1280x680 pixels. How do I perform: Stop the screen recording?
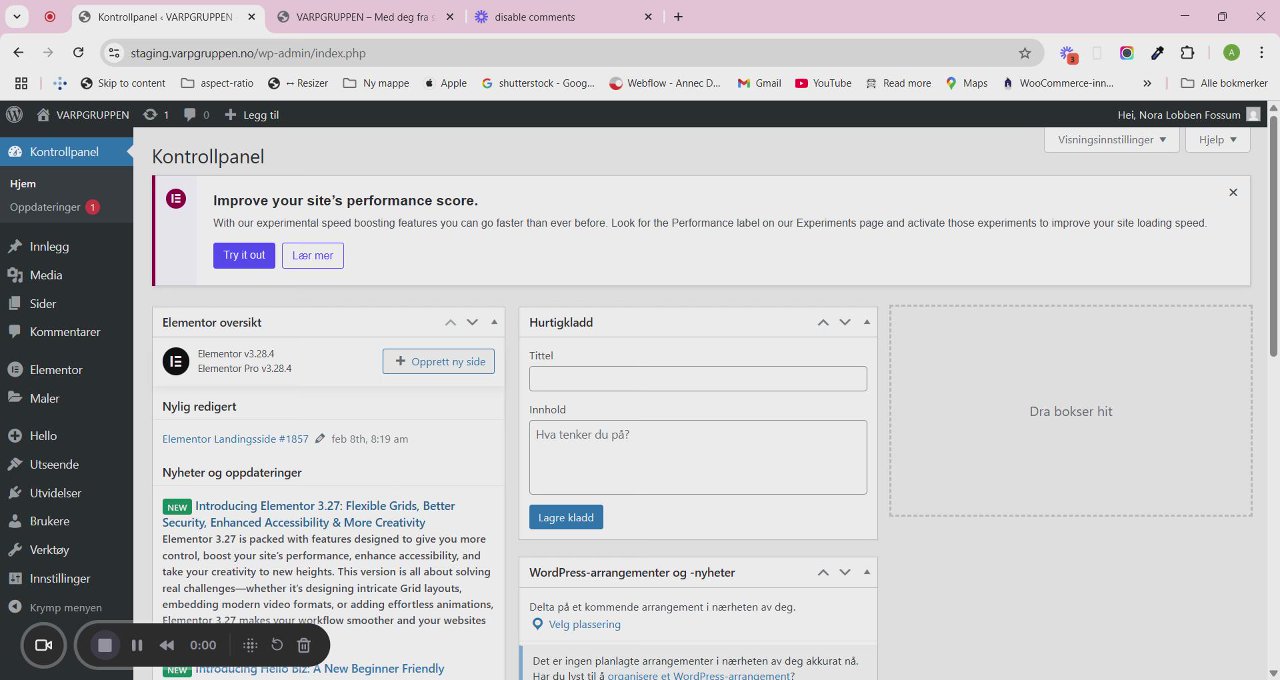click(105, 645)
